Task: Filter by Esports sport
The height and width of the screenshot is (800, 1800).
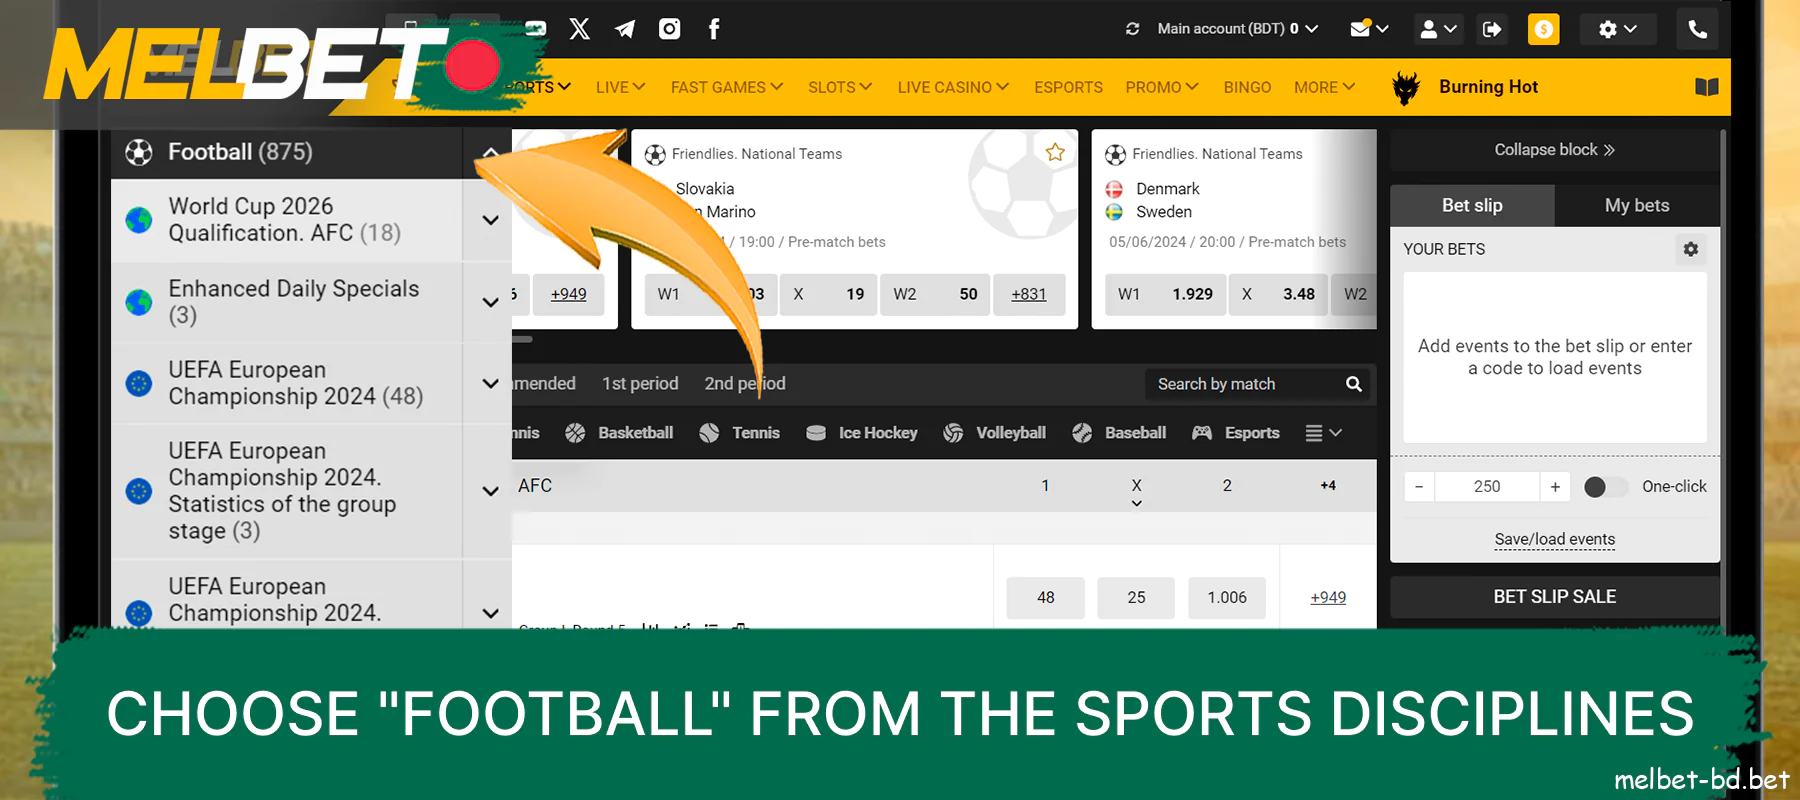Action: 1236,433
